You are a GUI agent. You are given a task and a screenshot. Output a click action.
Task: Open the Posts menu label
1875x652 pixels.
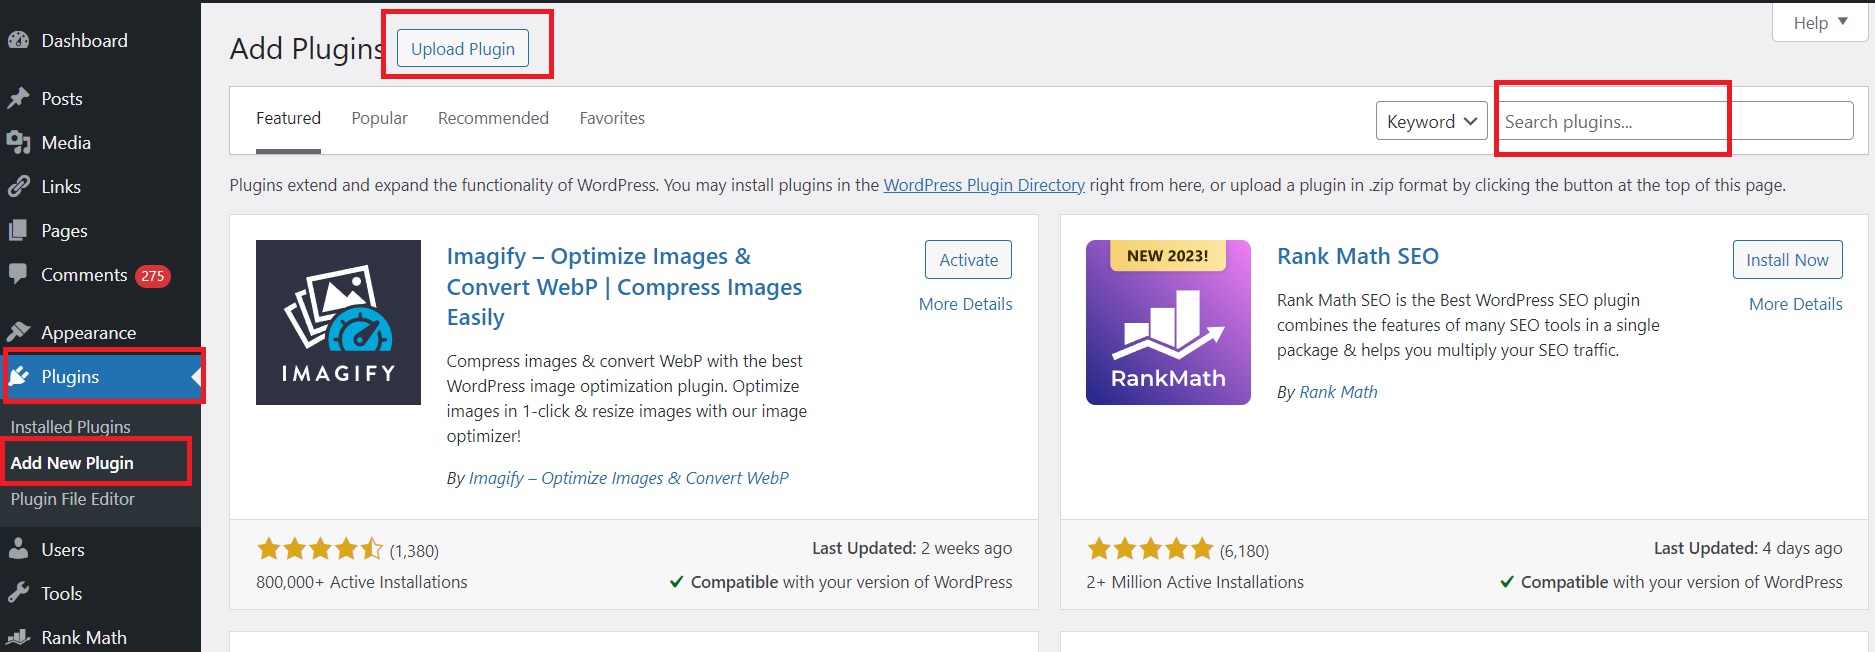[62, 99]
